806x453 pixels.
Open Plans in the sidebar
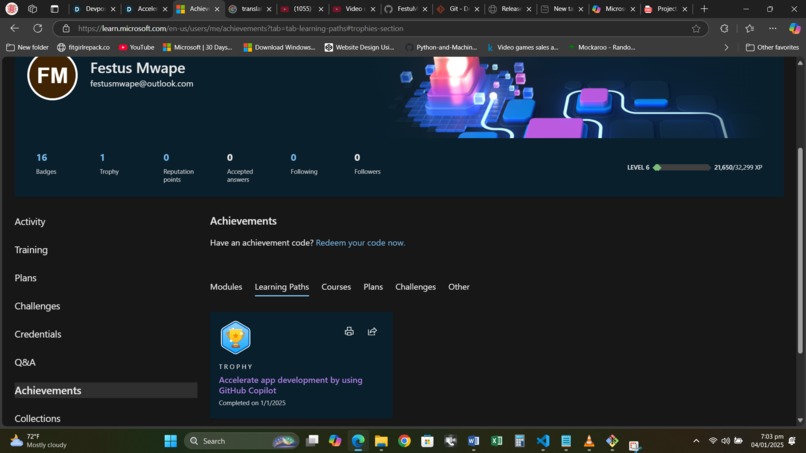25,278
